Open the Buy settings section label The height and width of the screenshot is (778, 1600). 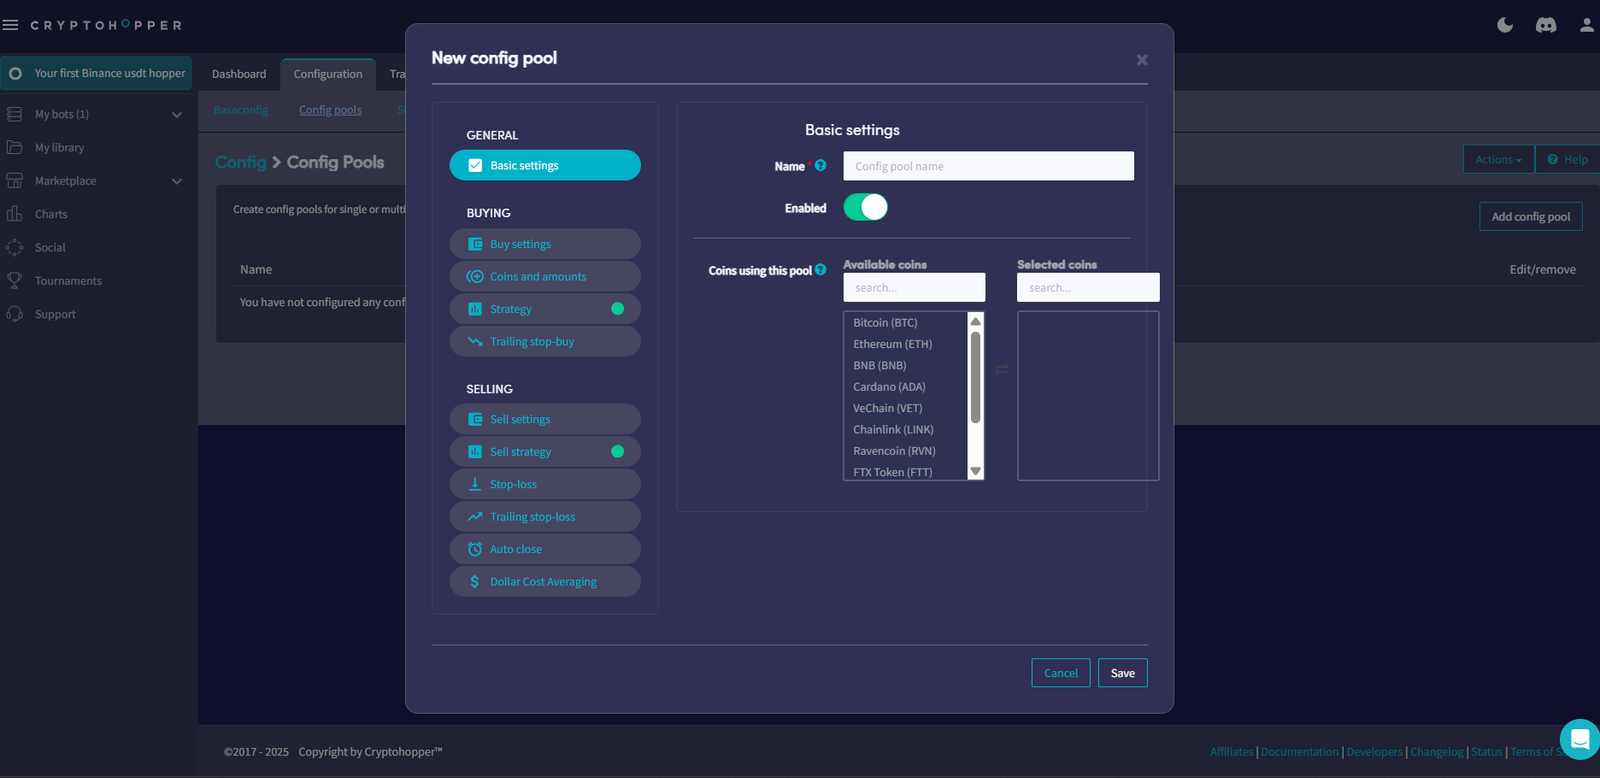coord(520,244)
